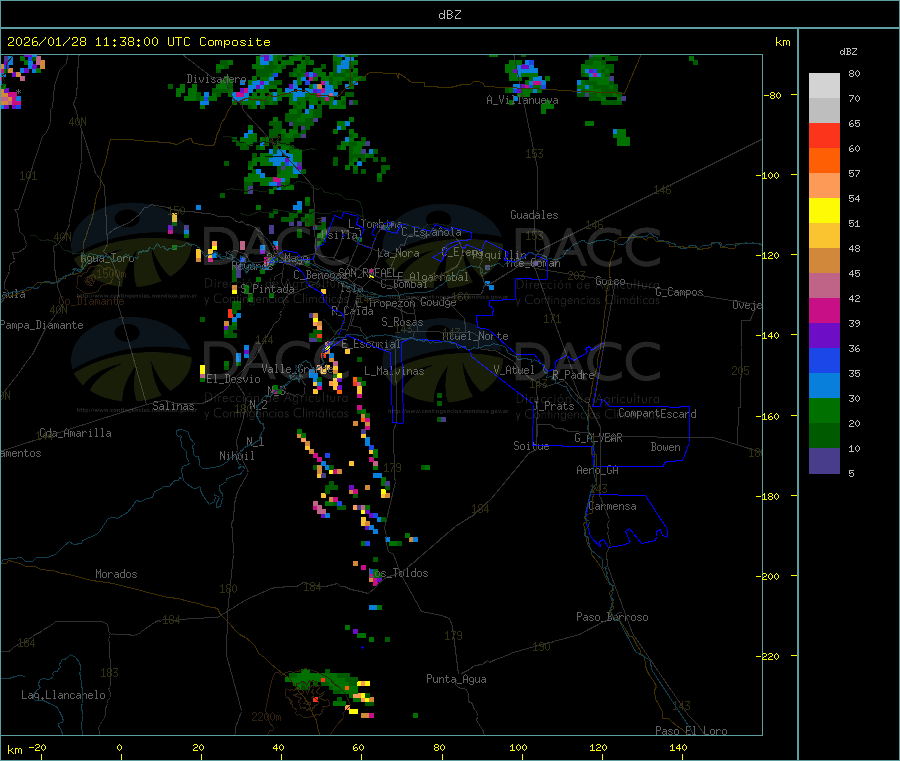The width and height of the screenshot is (900, 761).
Task: Click the -80 km vertical axis tick
Action: tap(775, 95)
